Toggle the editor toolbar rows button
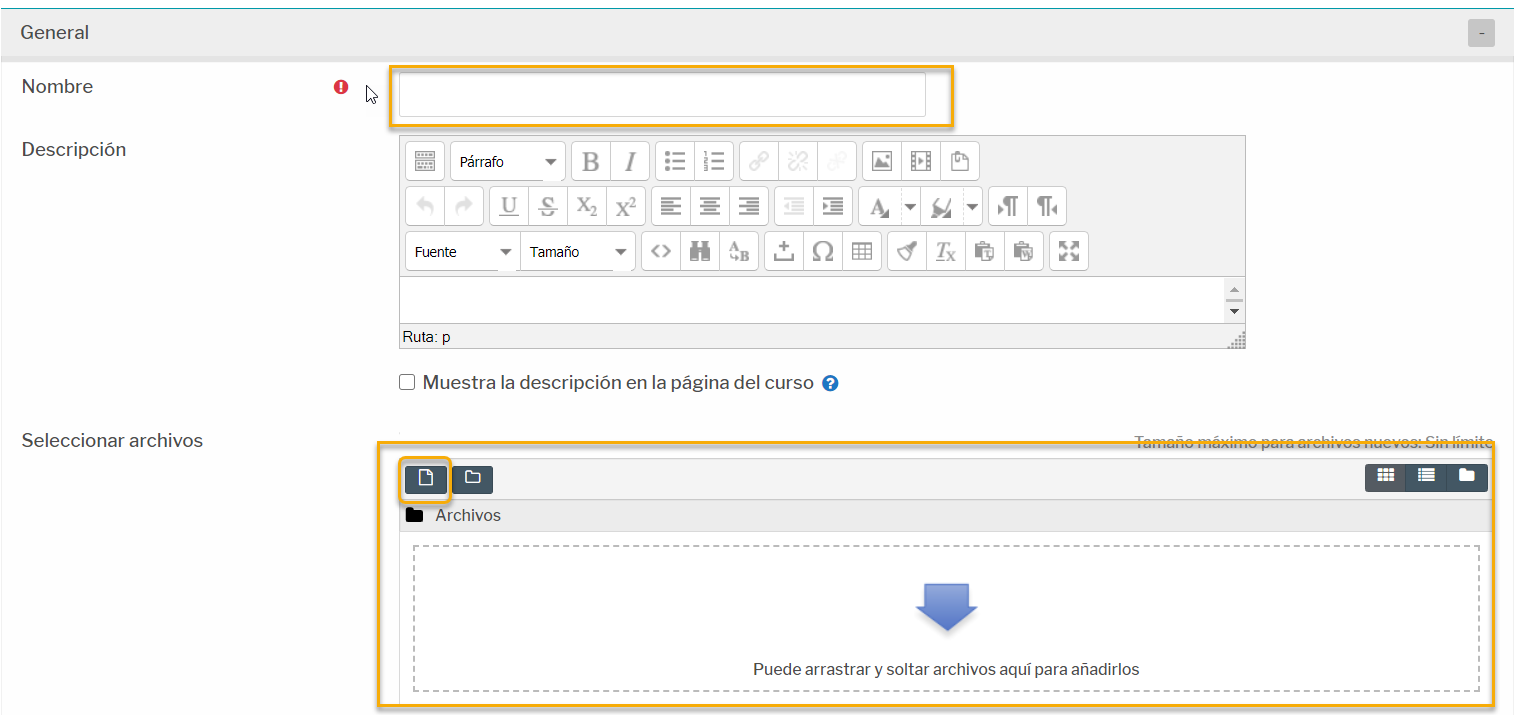The image size is (1516, 715). coord(424,161)
